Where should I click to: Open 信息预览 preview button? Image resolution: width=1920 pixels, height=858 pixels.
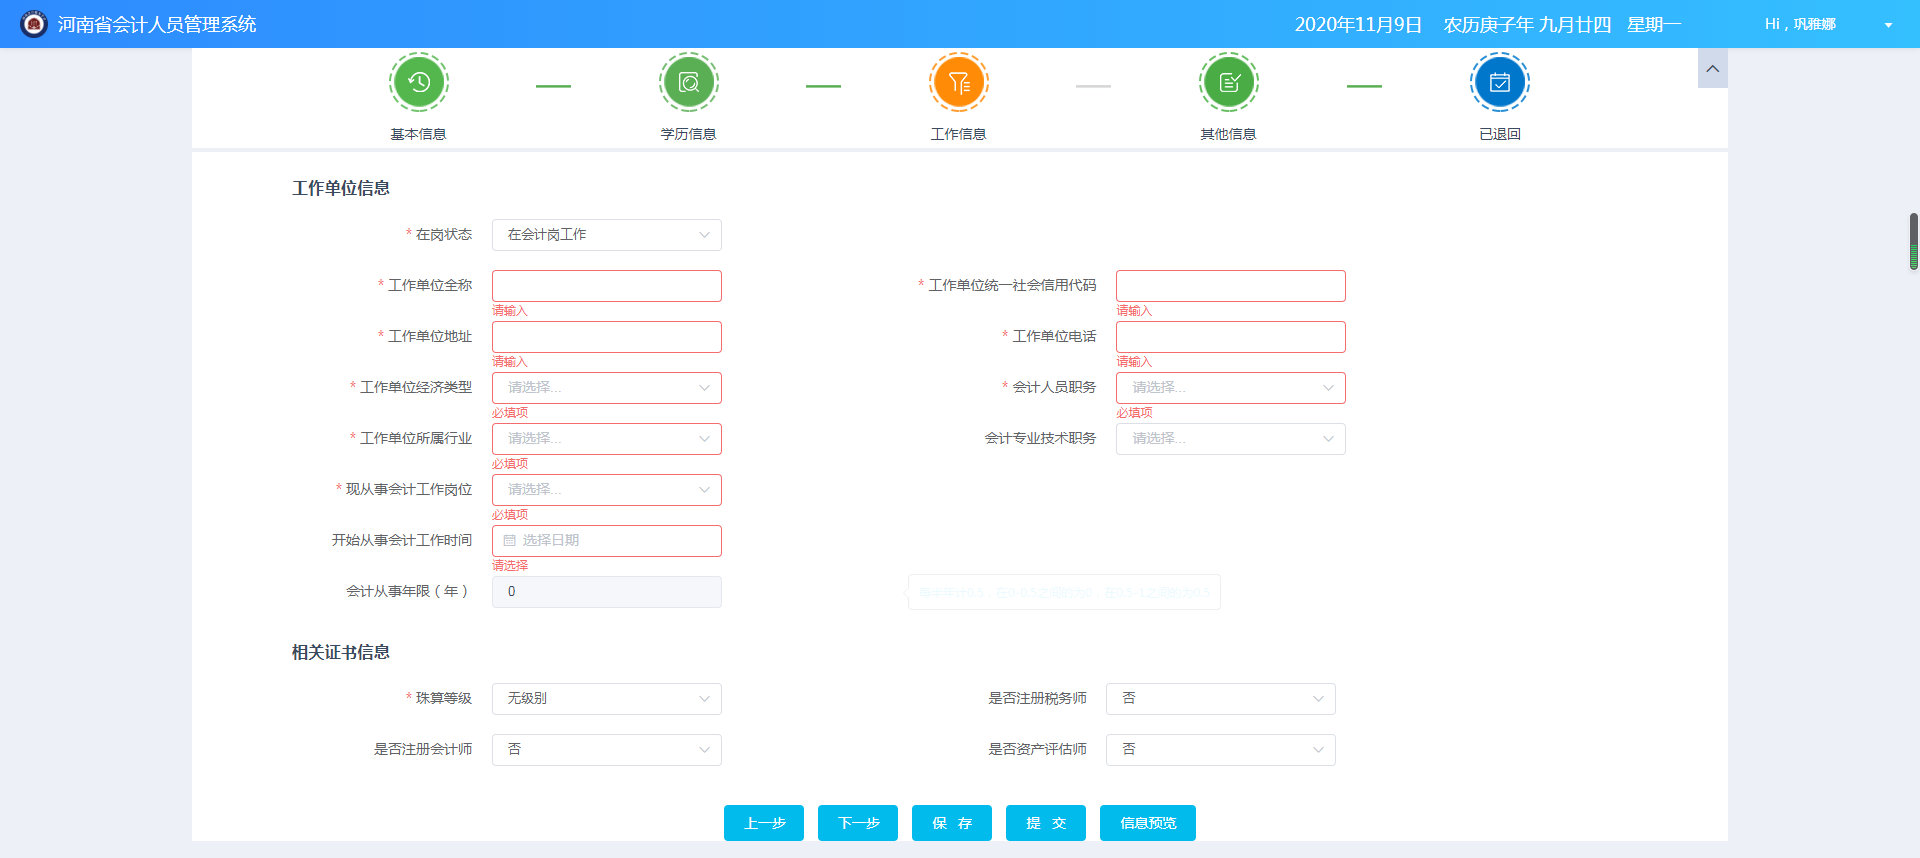pyautogui.click(x=1147, y=823)
